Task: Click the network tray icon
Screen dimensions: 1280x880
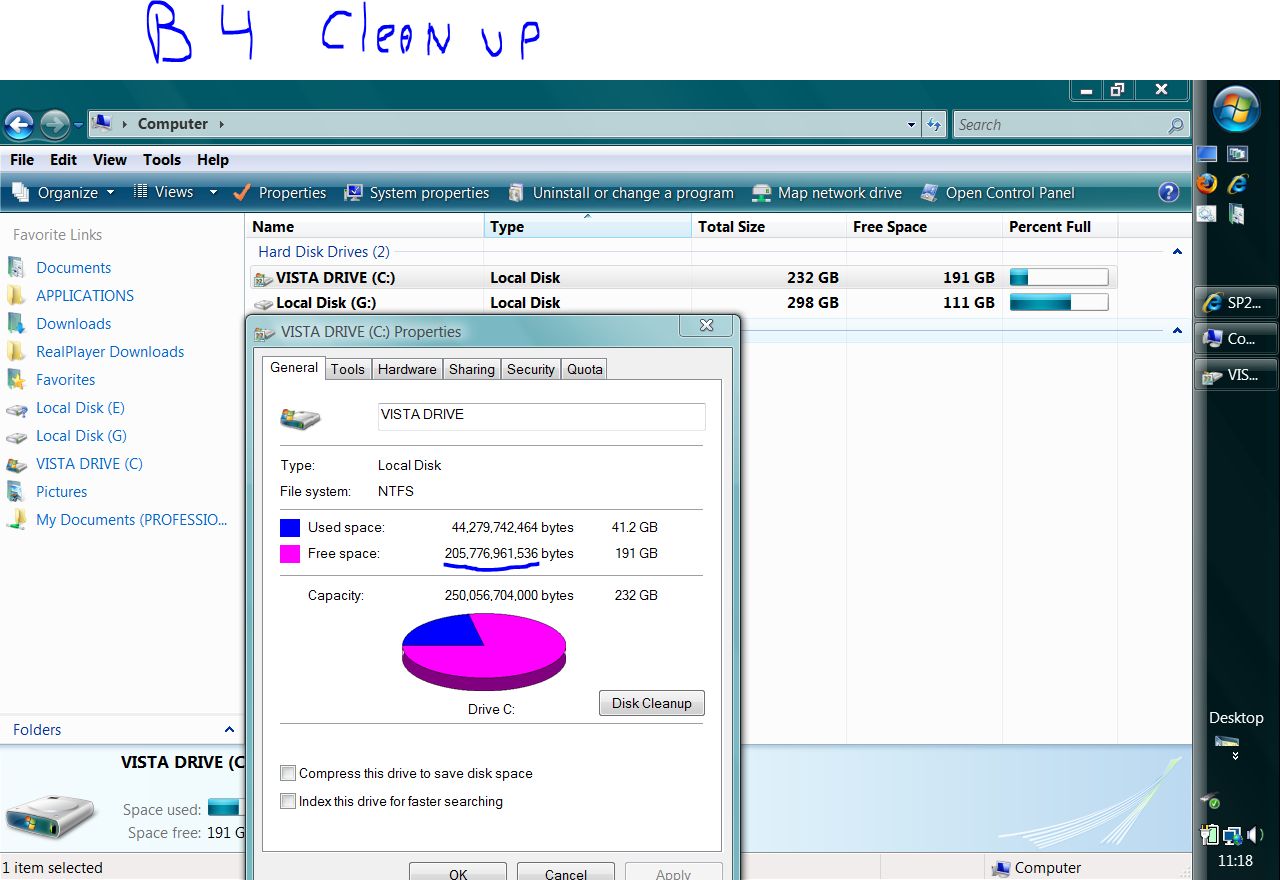Action: [x=1233, y=835]
